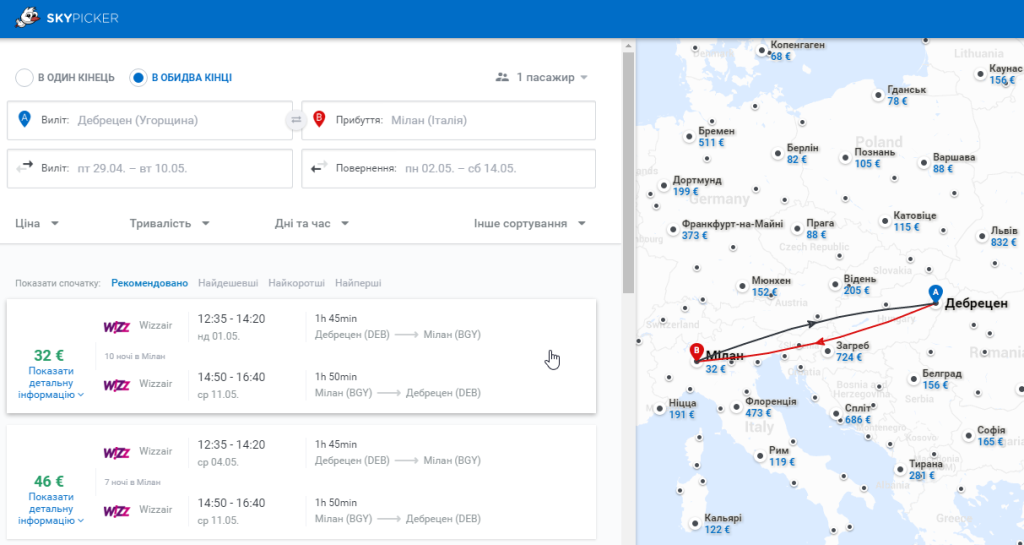Open the Інше сортування dropdown
Screen dimensions: 1024x545
[x=530, y=223]
